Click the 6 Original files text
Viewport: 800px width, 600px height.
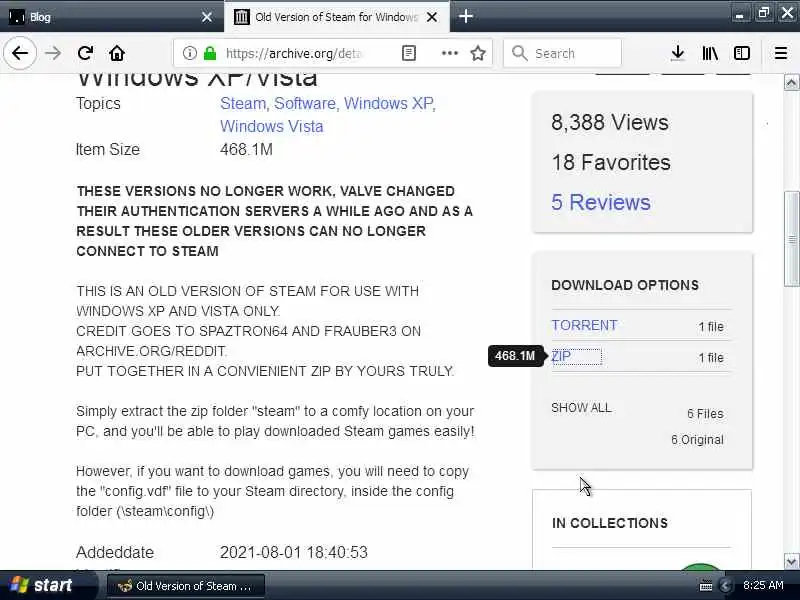click(x=697, y=440)
